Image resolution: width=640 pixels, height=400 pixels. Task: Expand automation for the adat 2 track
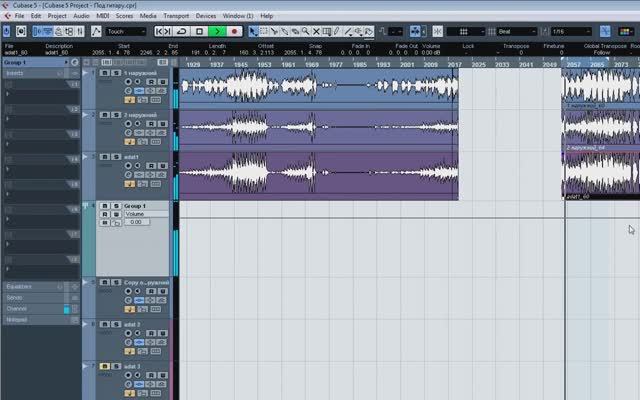point(85,324)
